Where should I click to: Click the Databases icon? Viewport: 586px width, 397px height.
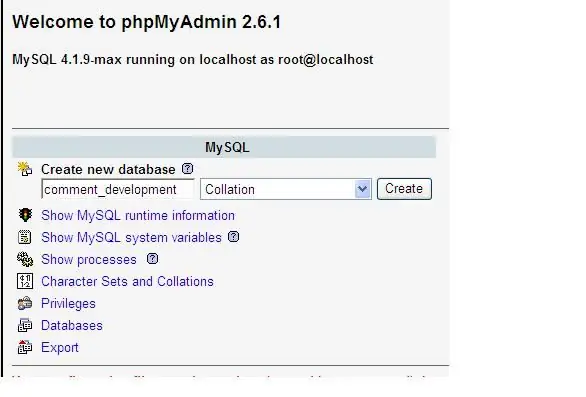(25, 325)
